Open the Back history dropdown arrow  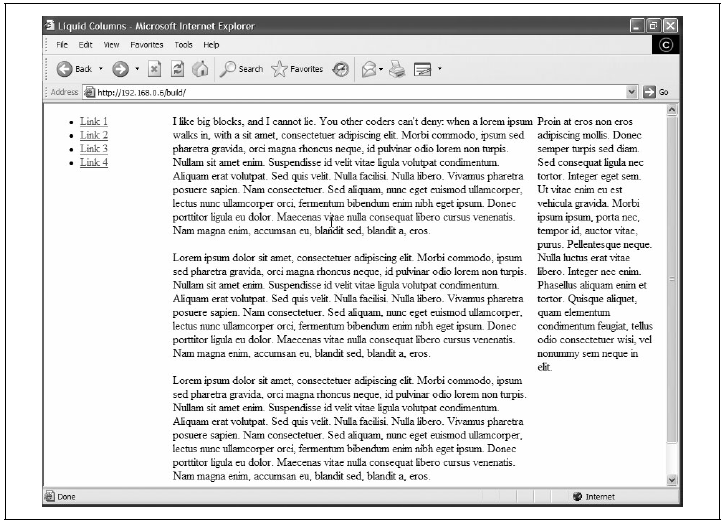coord(101,69)
